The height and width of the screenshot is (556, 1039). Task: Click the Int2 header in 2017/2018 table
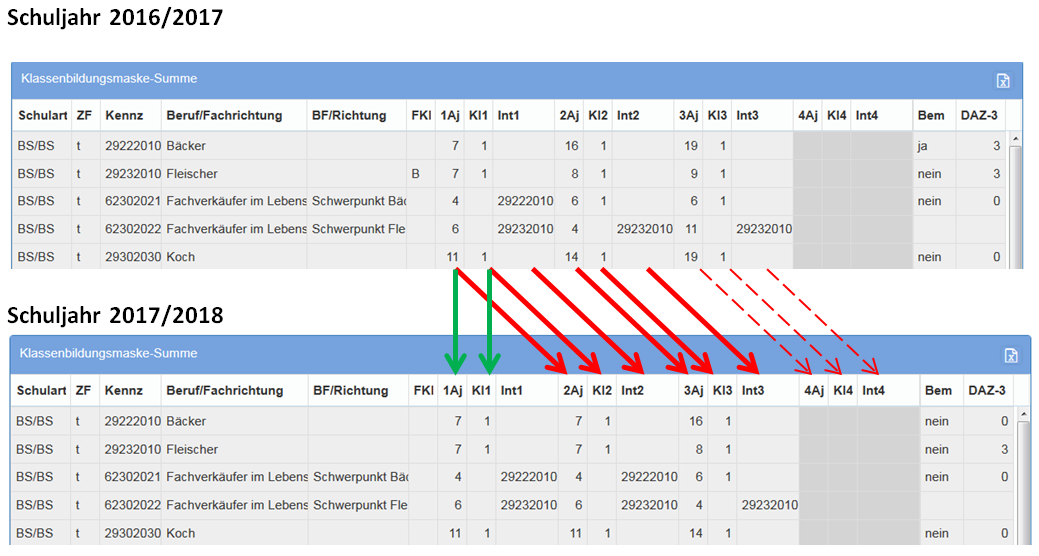point(633,391)
